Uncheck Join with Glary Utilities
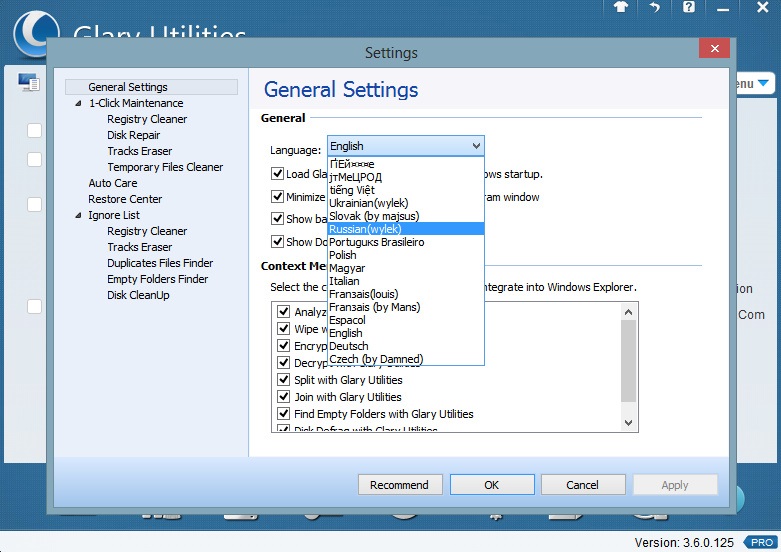781x552 pixels. (x=284, y=397)
